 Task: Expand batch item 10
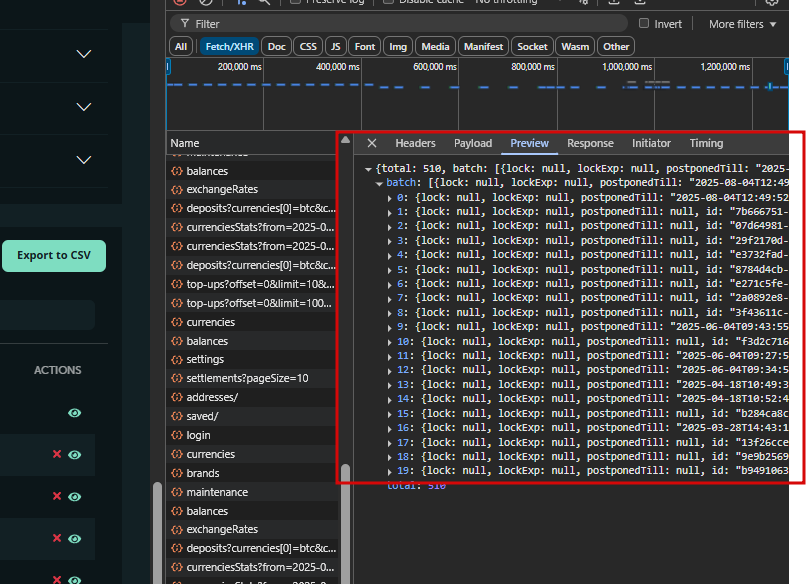click(390, 342)
